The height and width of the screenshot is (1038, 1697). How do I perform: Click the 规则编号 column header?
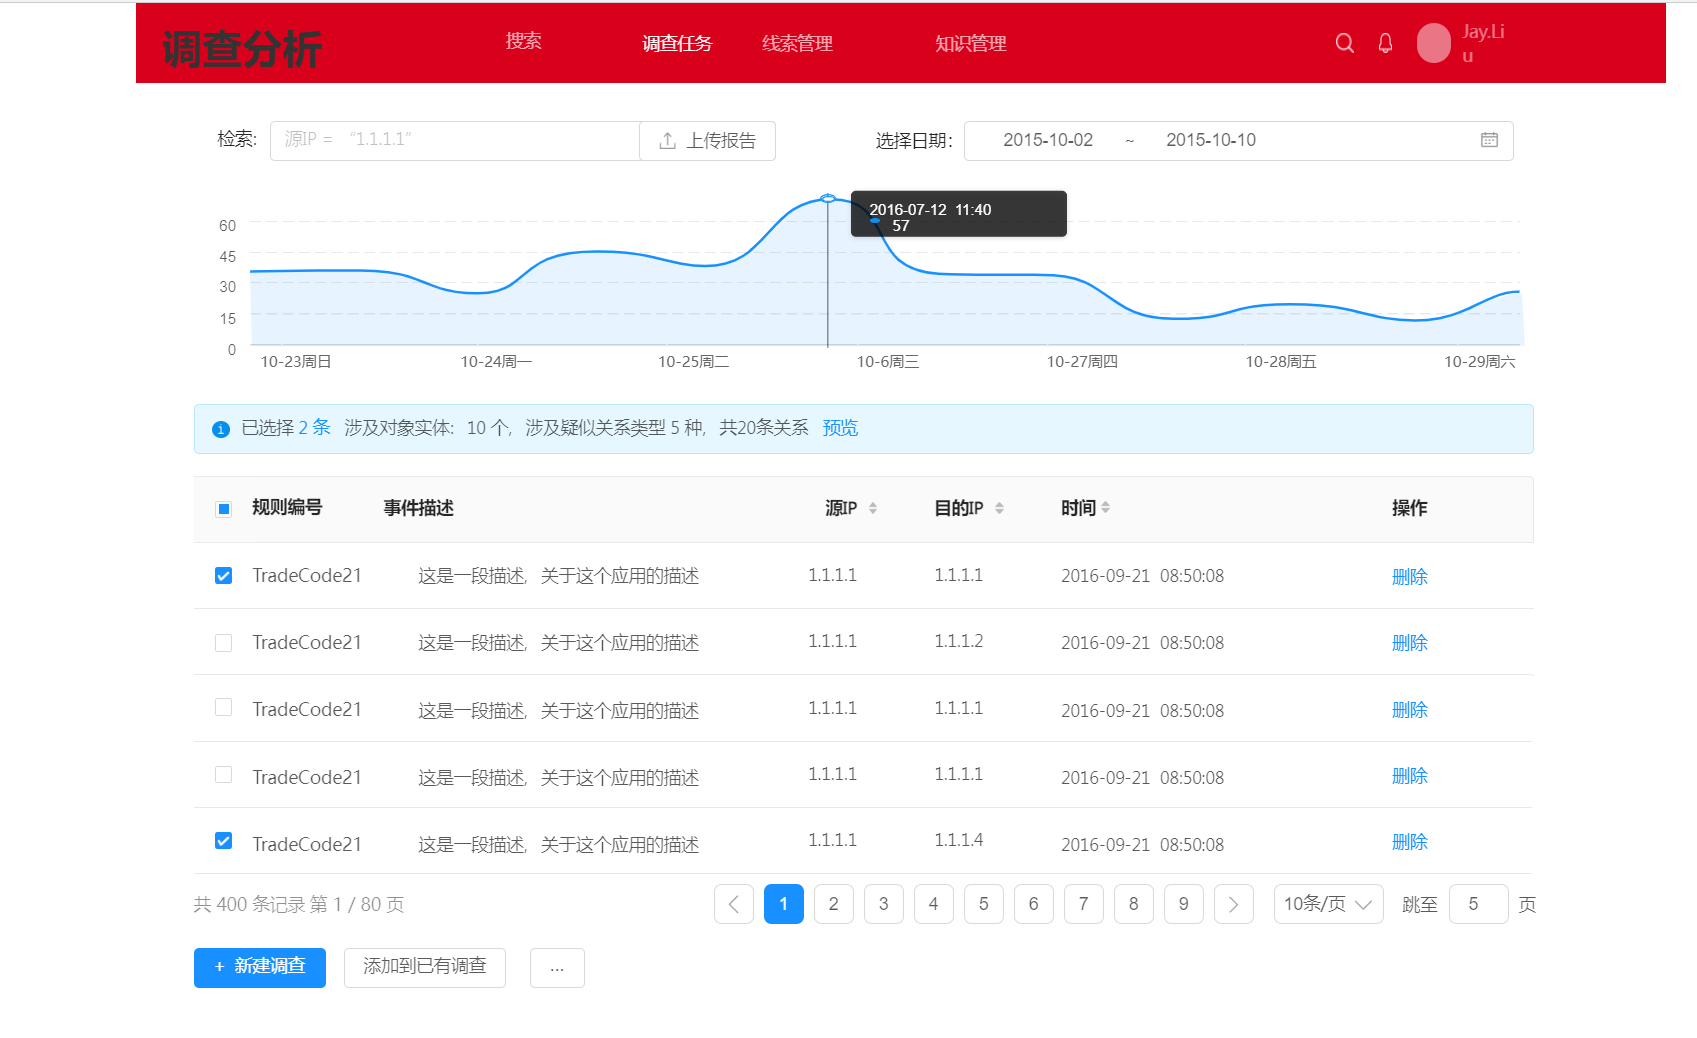287,508
